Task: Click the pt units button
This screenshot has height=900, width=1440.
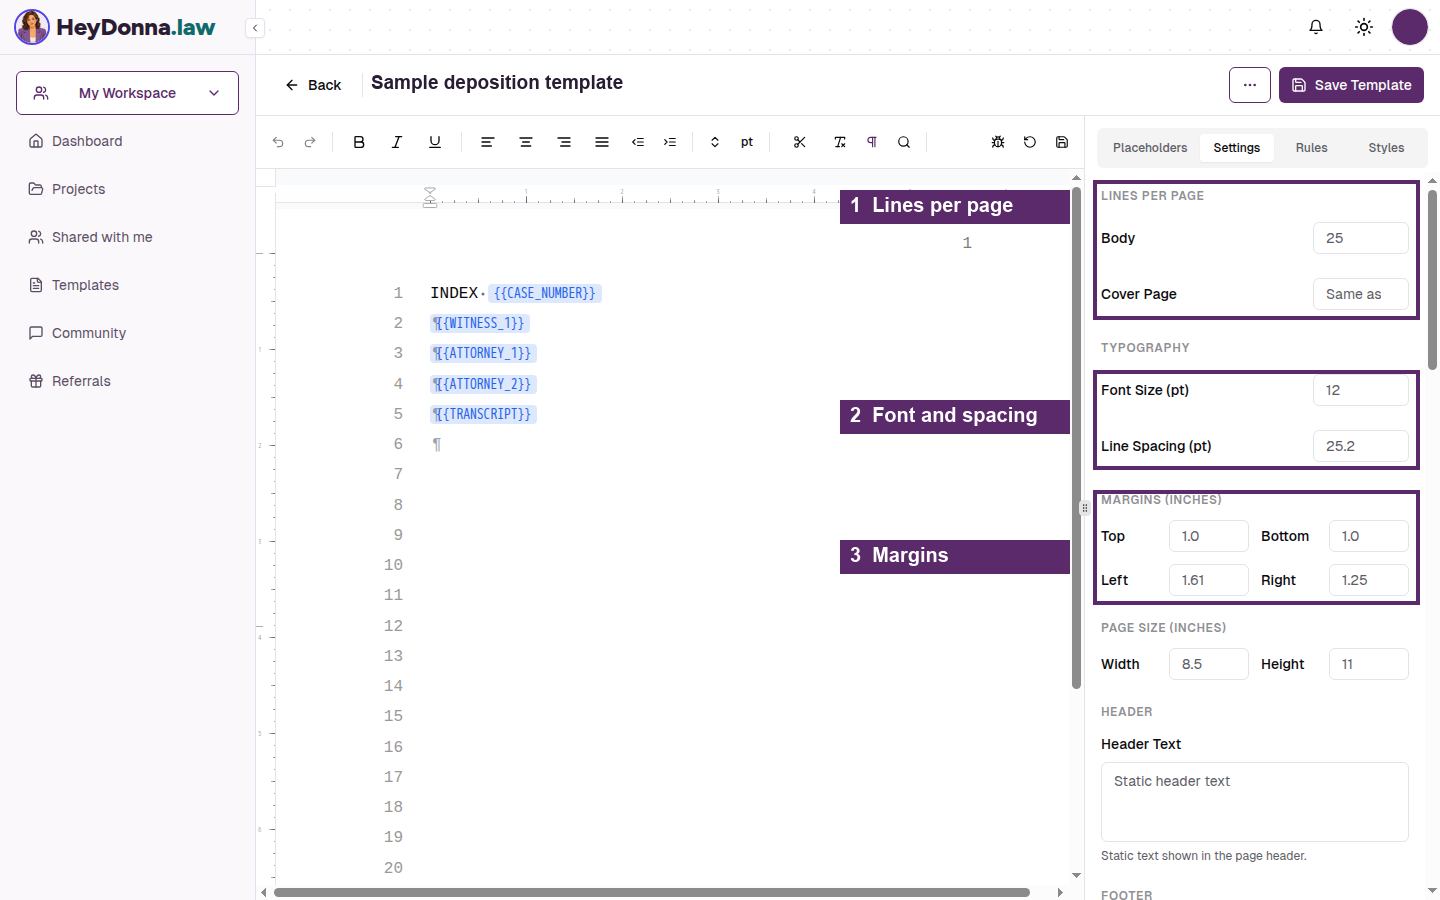Action: [x=747, y=142]
